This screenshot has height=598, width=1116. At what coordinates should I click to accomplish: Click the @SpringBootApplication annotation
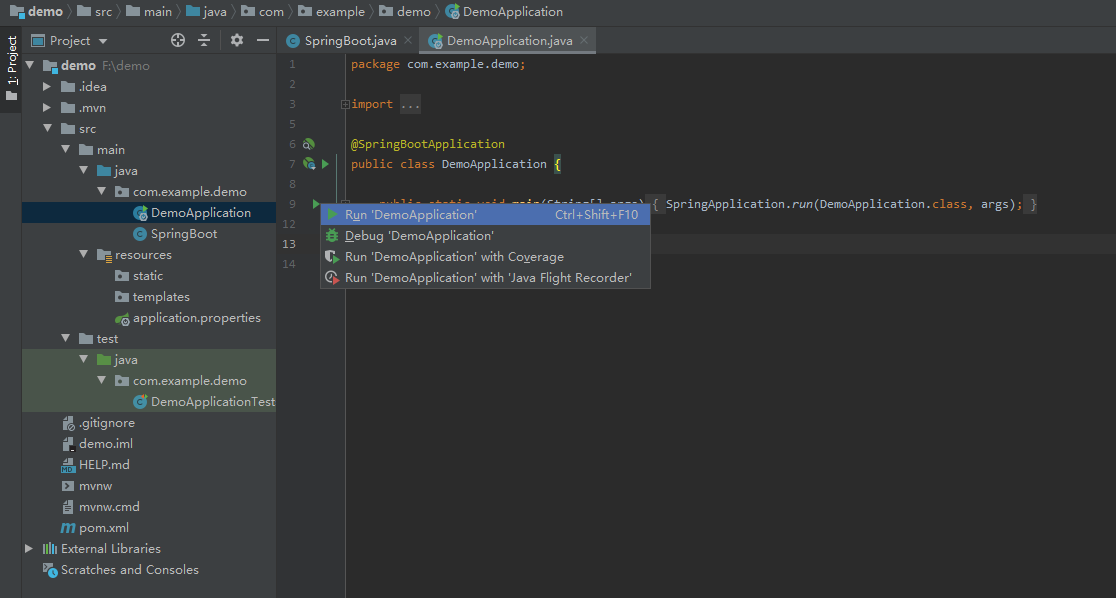pyautogui.click(x=428, y=144)
